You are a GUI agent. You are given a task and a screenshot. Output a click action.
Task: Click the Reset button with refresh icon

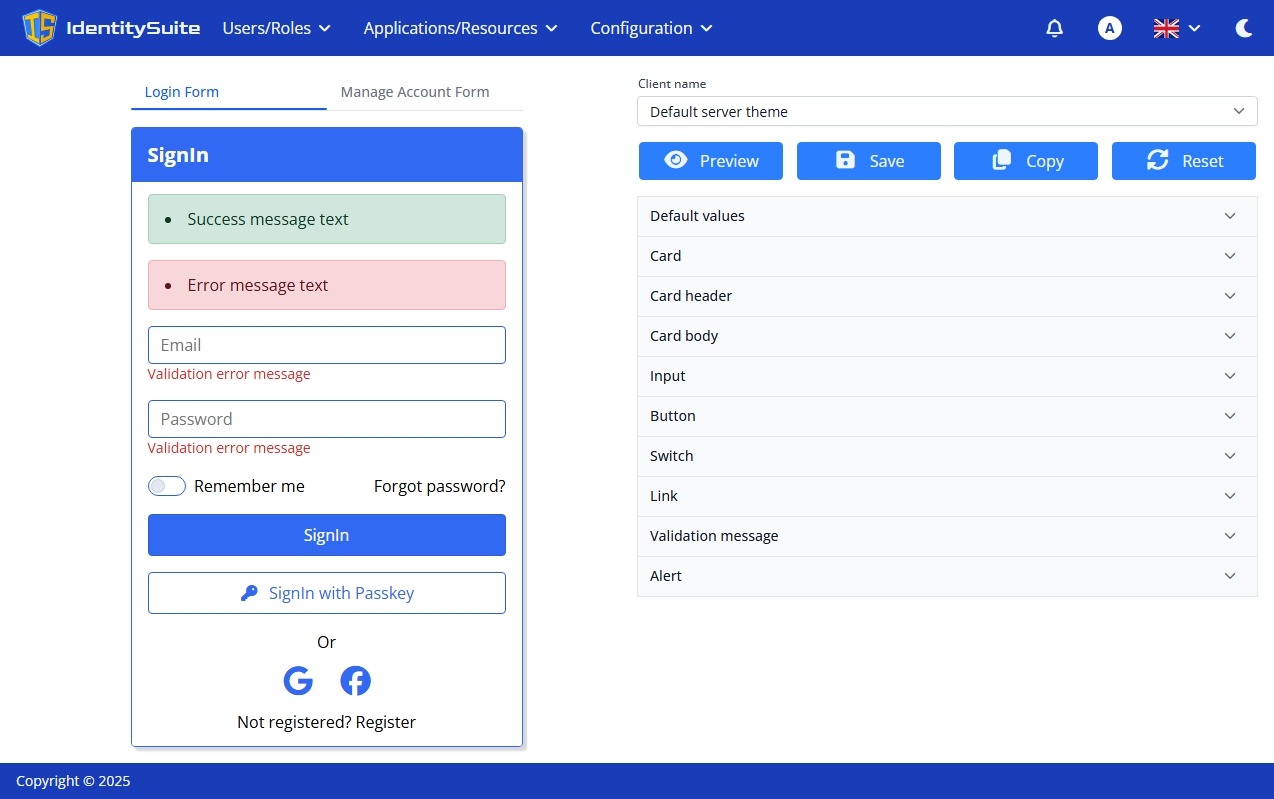click(x=1184, y=160)
